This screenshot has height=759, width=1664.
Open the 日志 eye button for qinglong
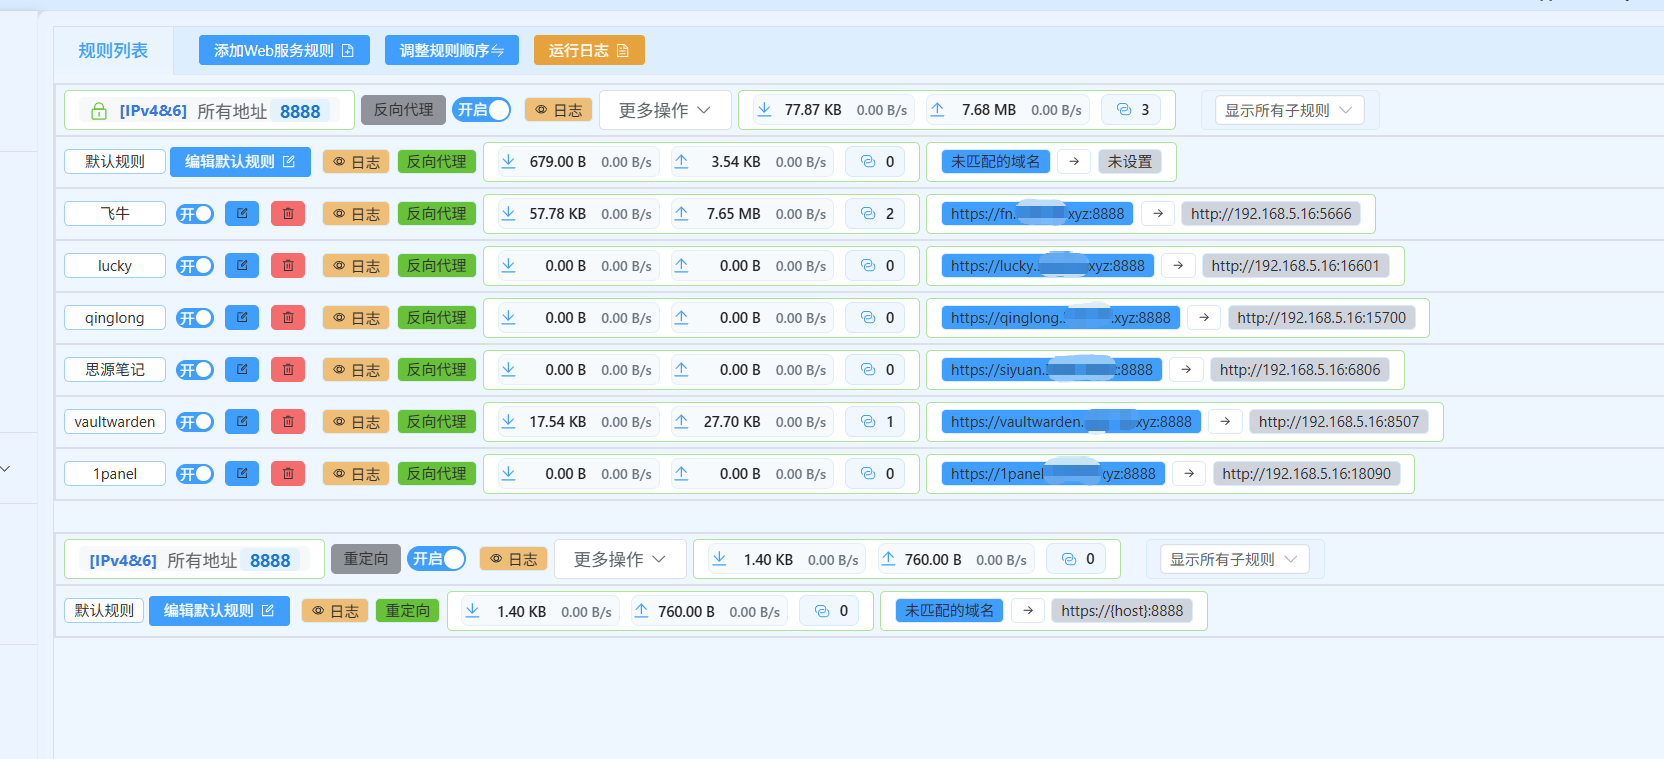tap(356, 318)
